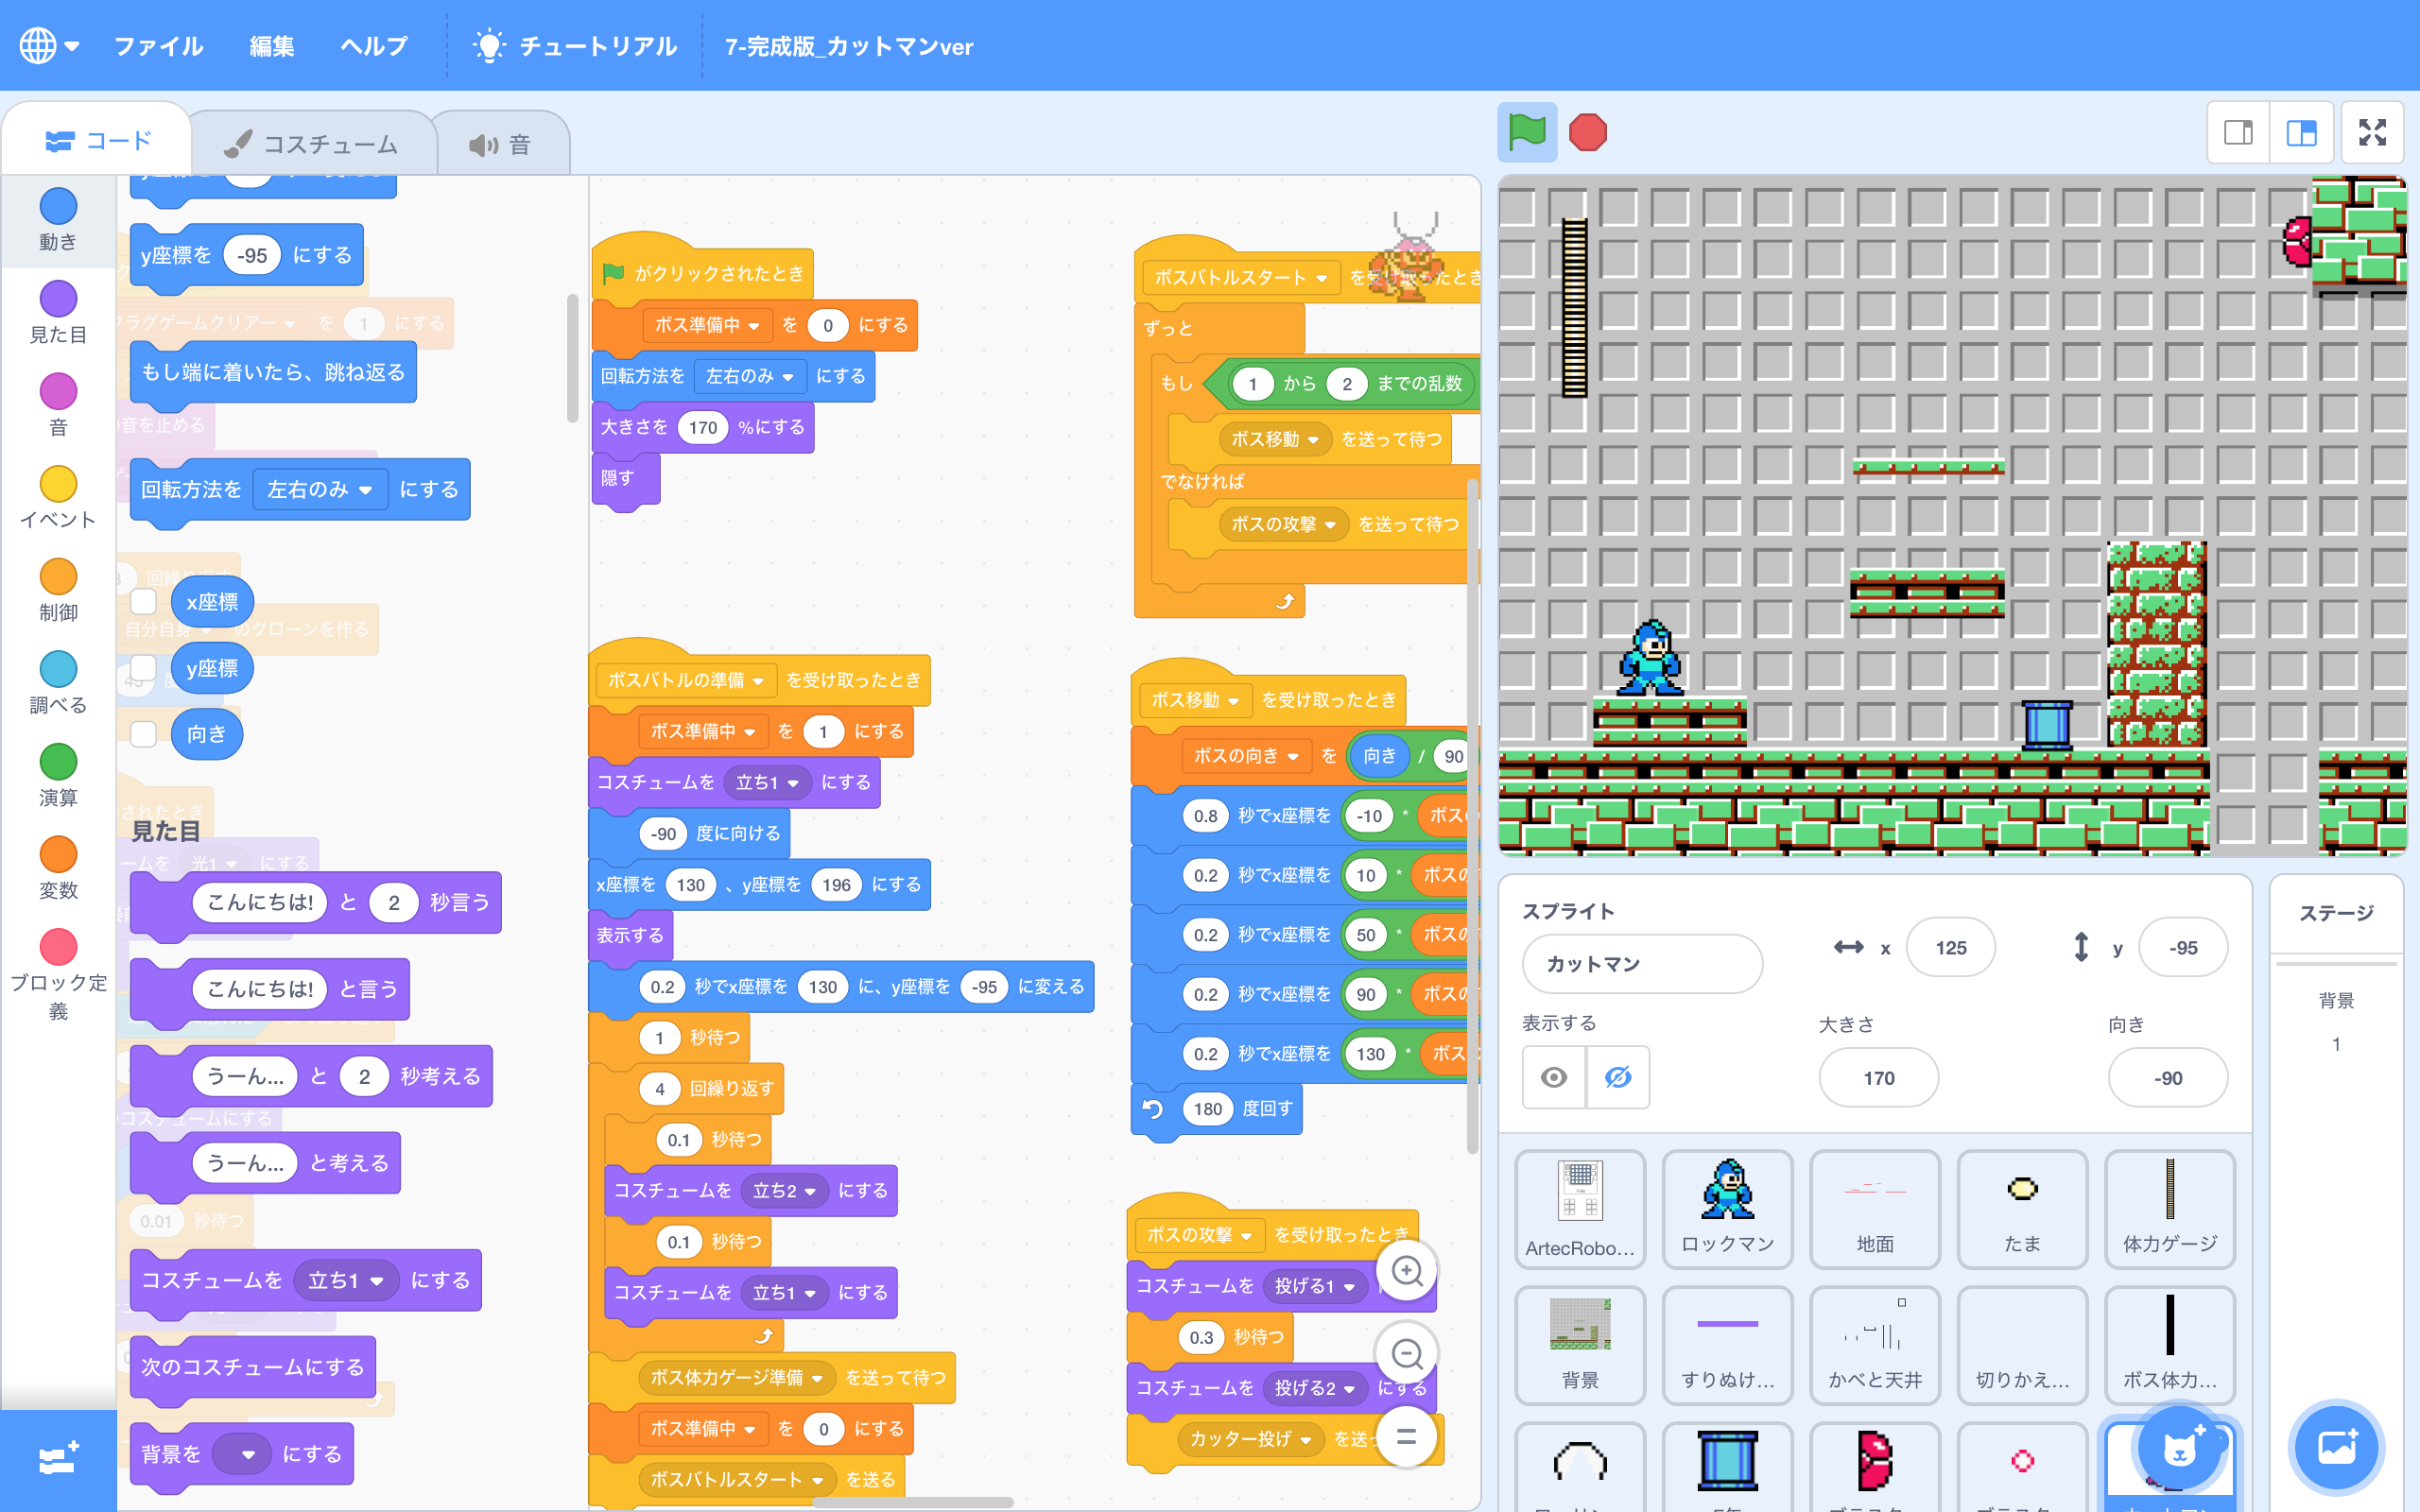Image resolution: width=2420 pixels, height=1512 pixels.
Task: Select the イベント blocks category
Action: coord(58,499)
